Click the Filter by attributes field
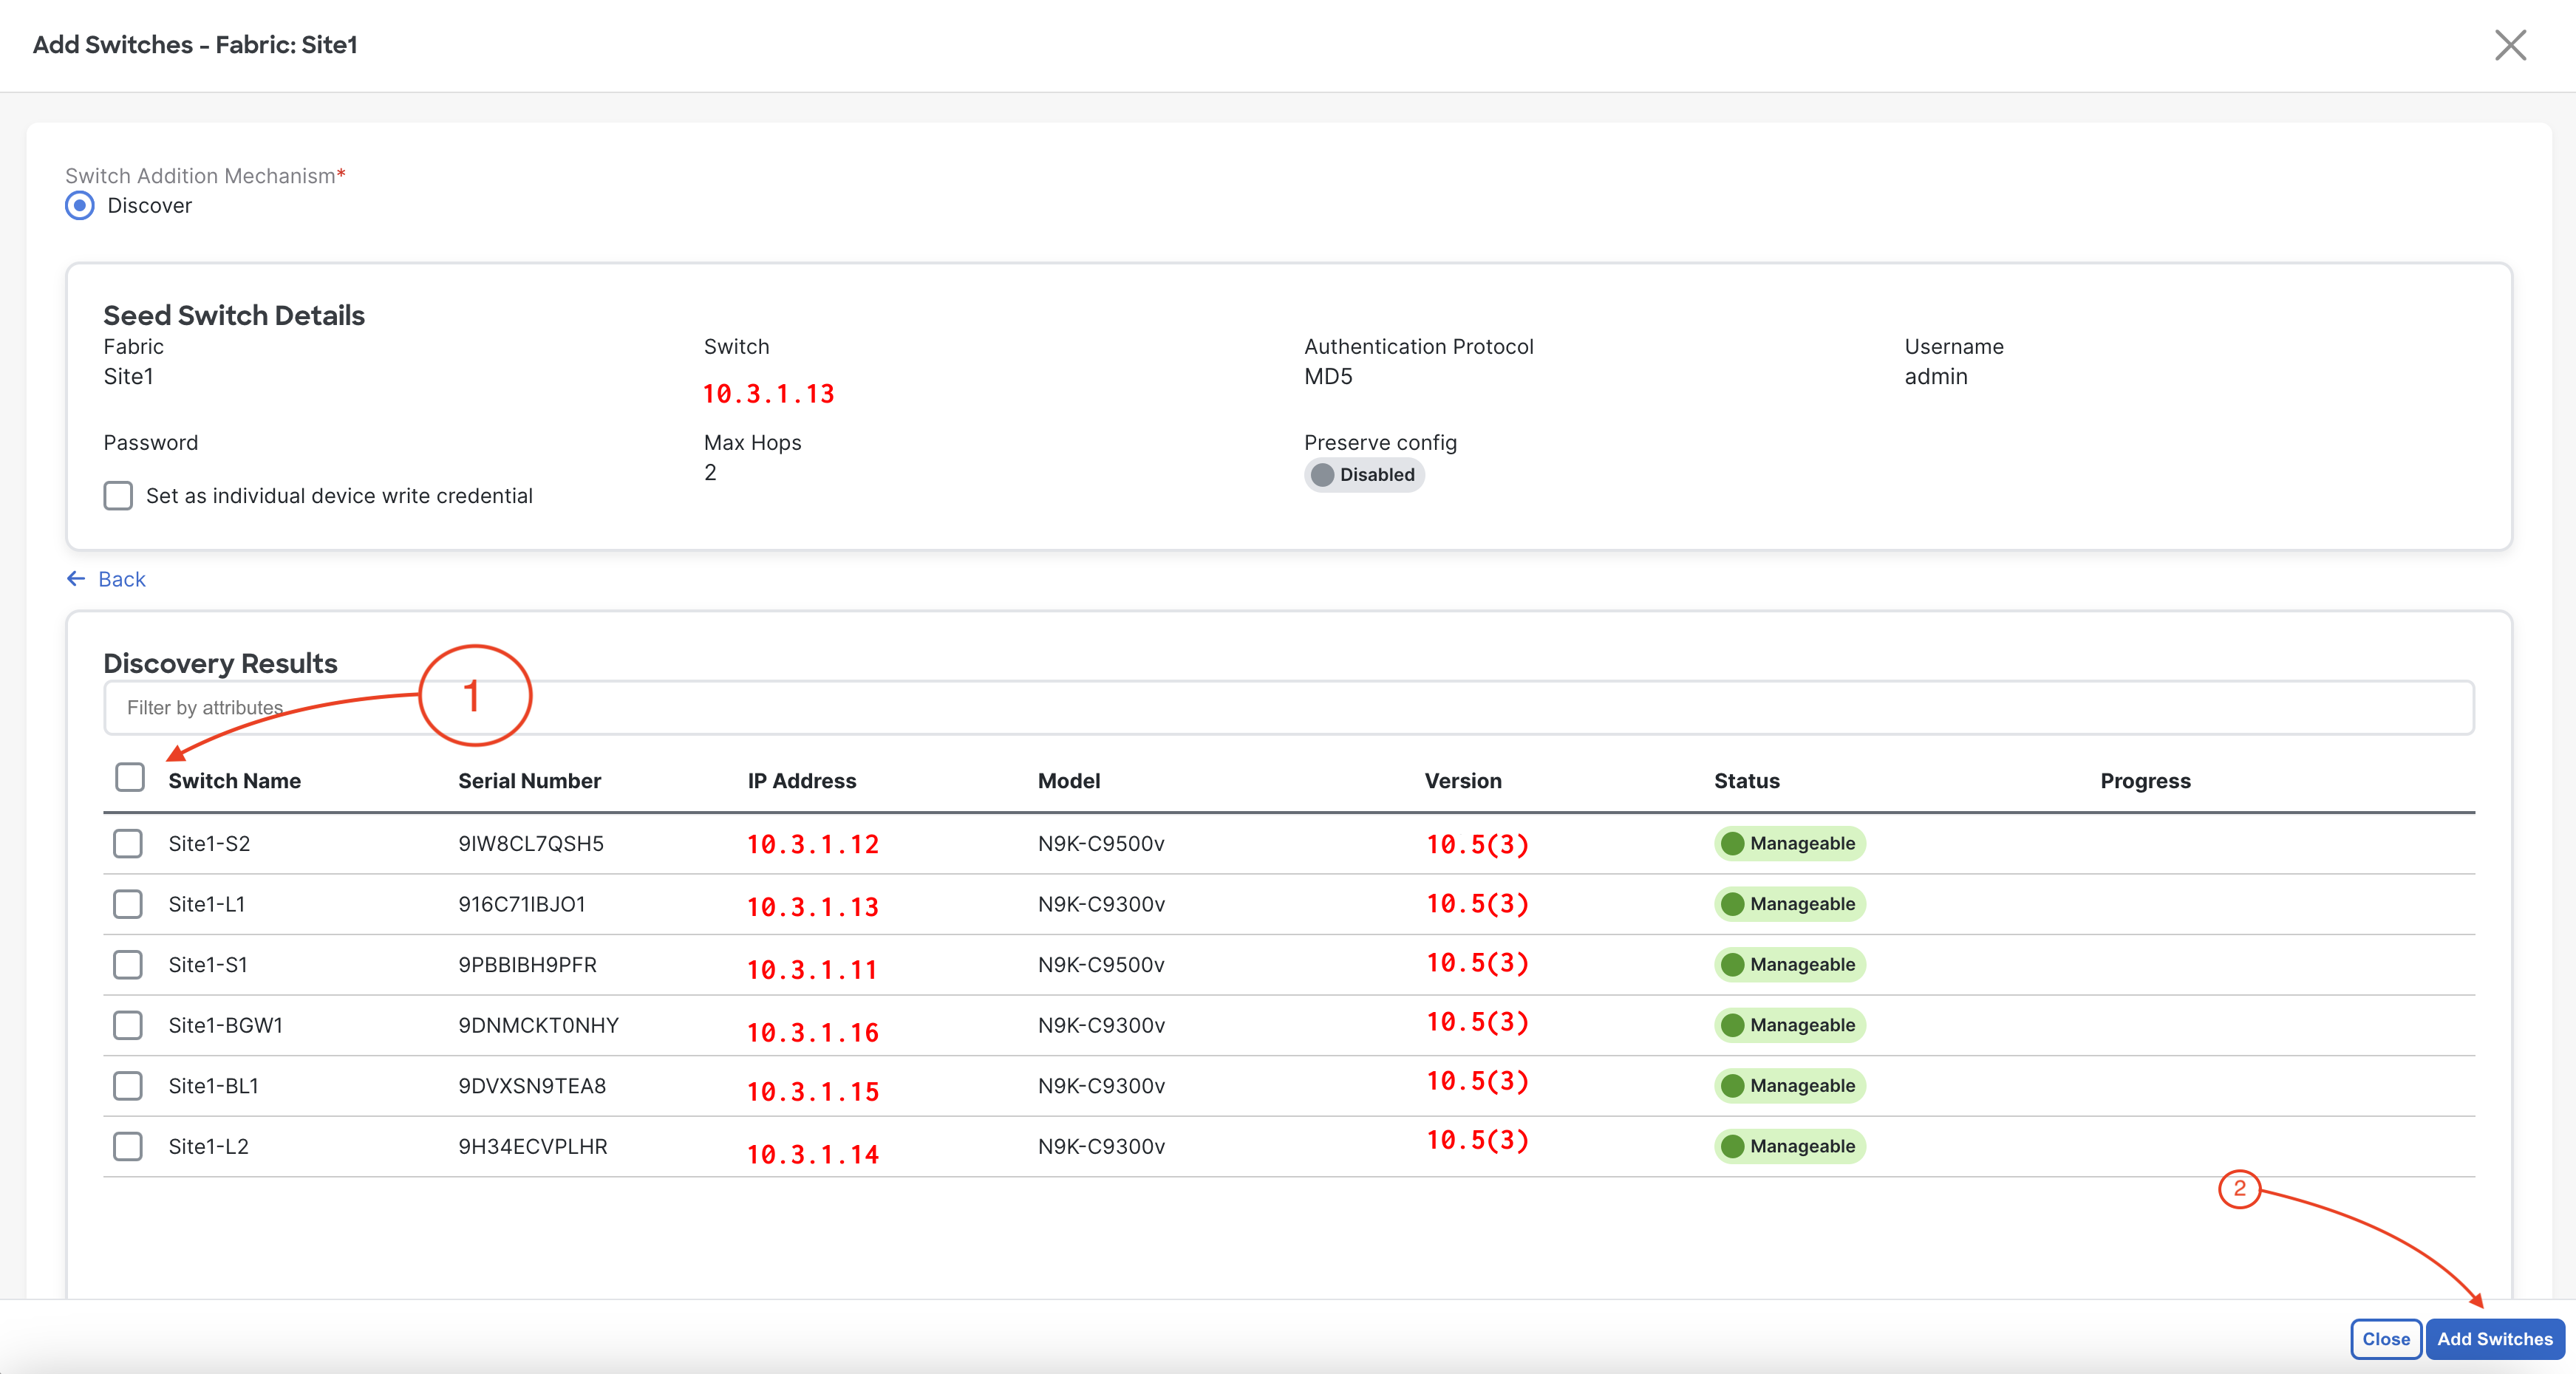The height and width of the screenshot is (1374, 2576). [x=1288, y=708]
